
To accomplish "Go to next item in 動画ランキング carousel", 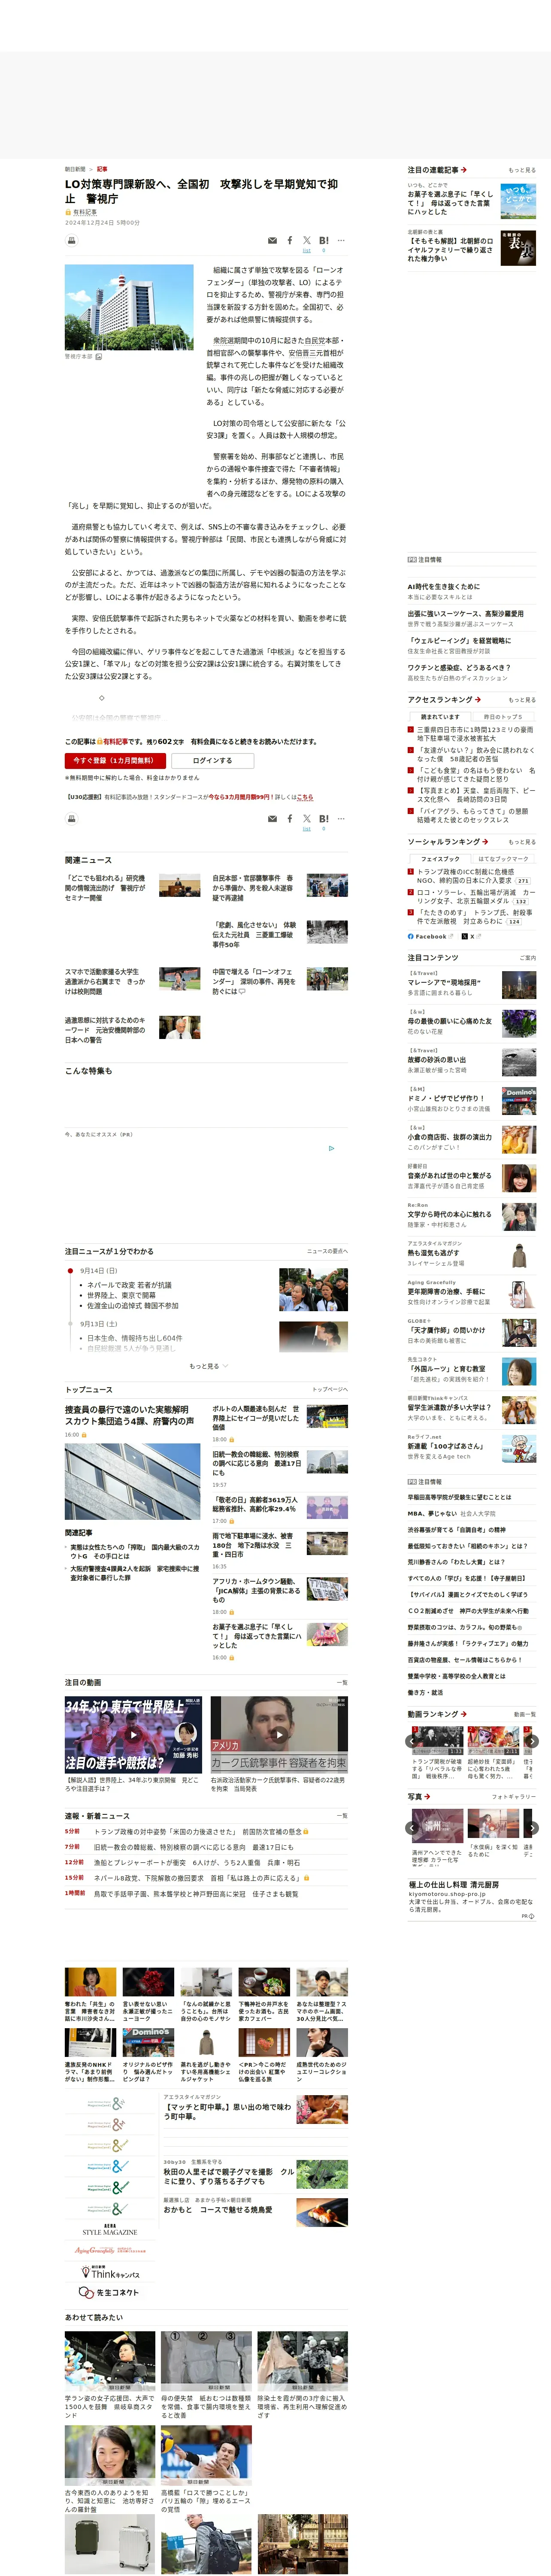I will [x=532, y=1741].
